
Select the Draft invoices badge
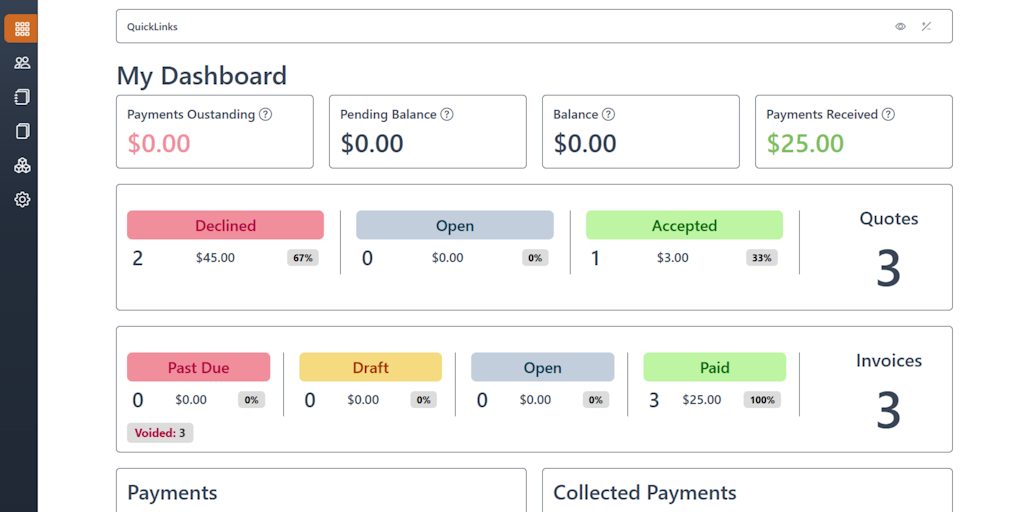tap(371, 367)
